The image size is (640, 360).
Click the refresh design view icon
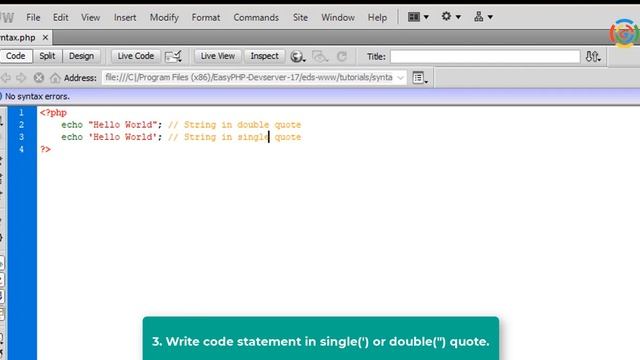(342, 56)
